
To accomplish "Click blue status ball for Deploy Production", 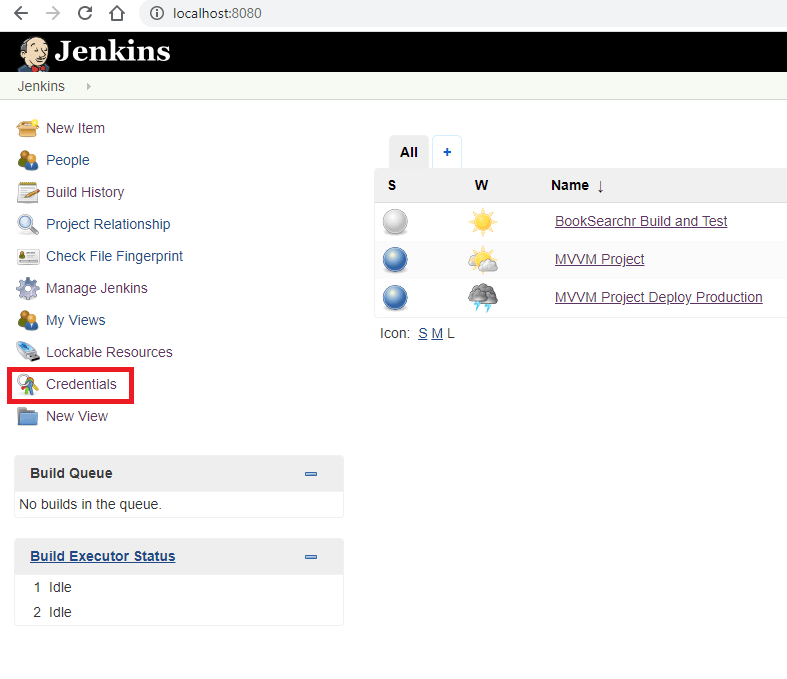I will coord(395,298).
